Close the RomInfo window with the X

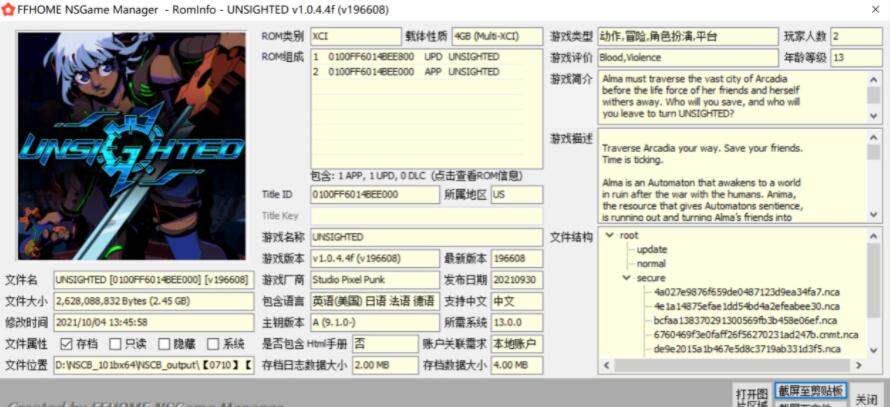875,10
